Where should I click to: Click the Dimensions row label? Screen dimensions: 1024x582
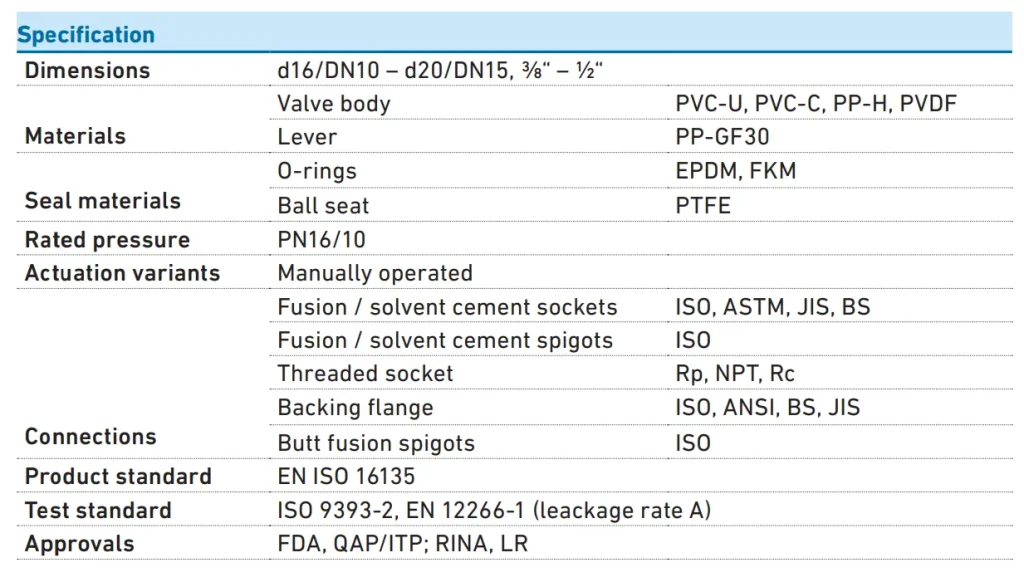(x=87, y=70)
